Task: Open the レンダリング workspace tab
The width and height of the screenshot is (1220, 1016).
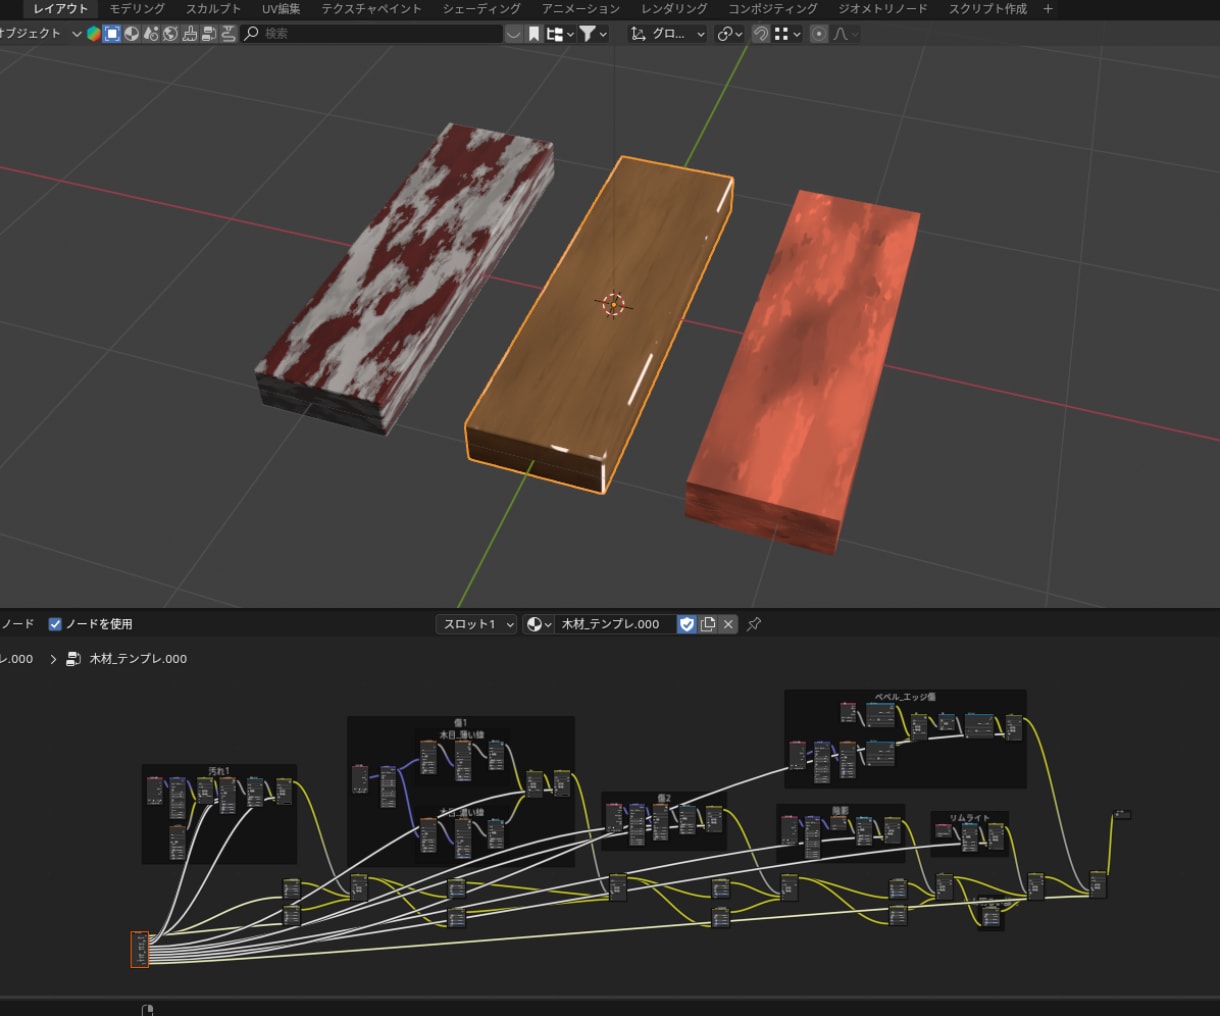Action: click(674, 9)
